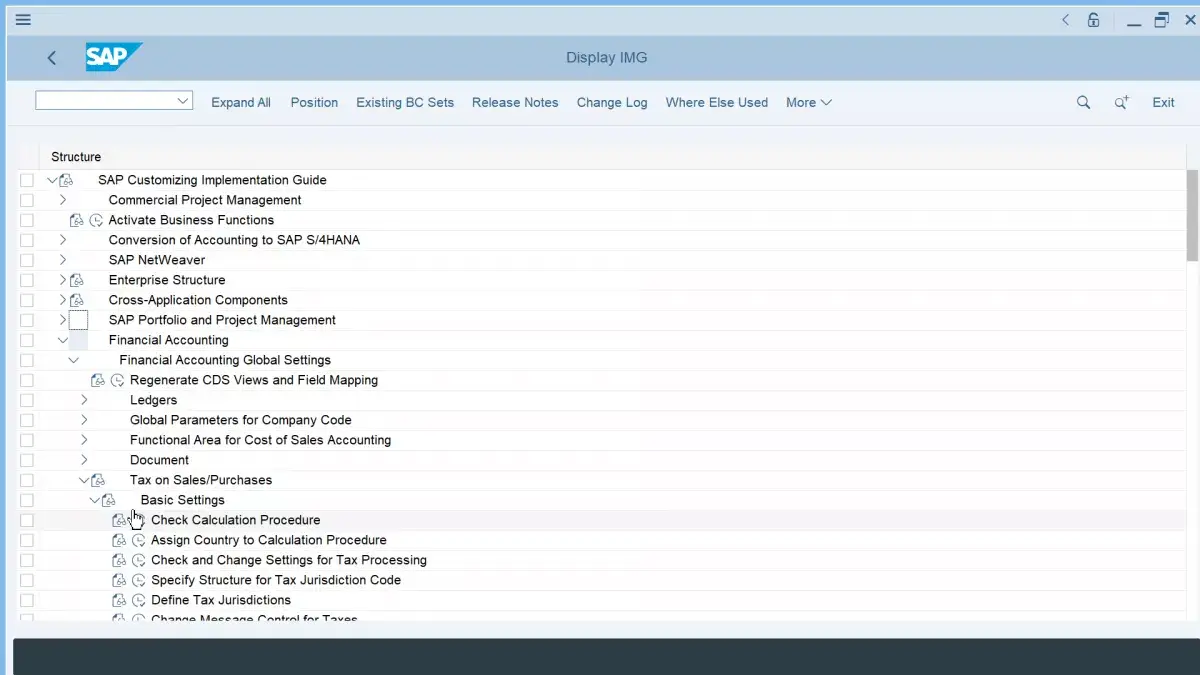Viewport: 1200px width, 675px height.
Task: Click the Structure column header
Action: [x=76, y=157]
